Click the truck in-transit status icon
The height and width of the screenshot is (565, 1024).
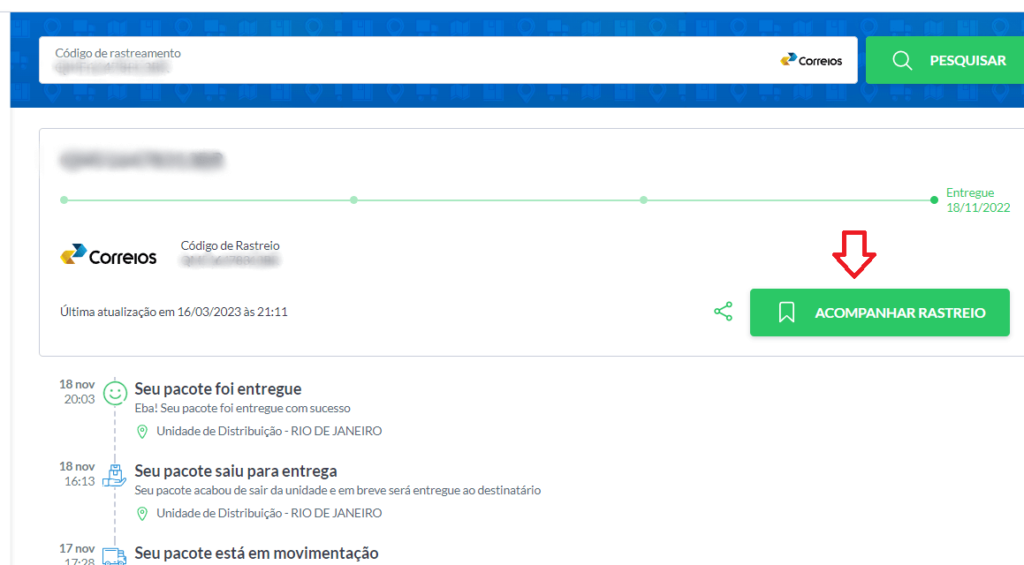[114, 557]
